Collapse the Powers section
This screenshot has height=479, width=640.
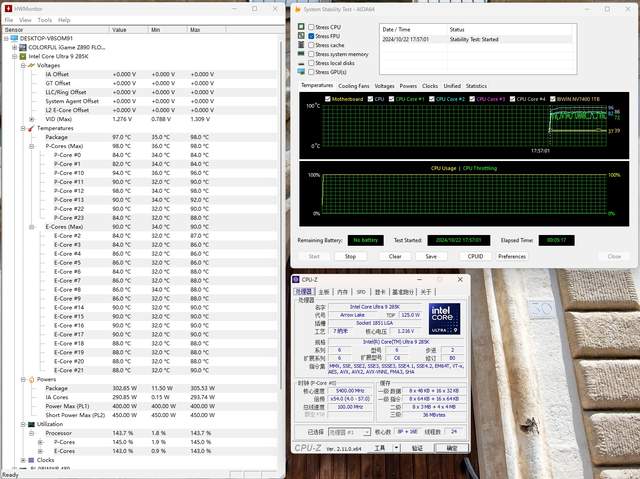click(23, 379)
